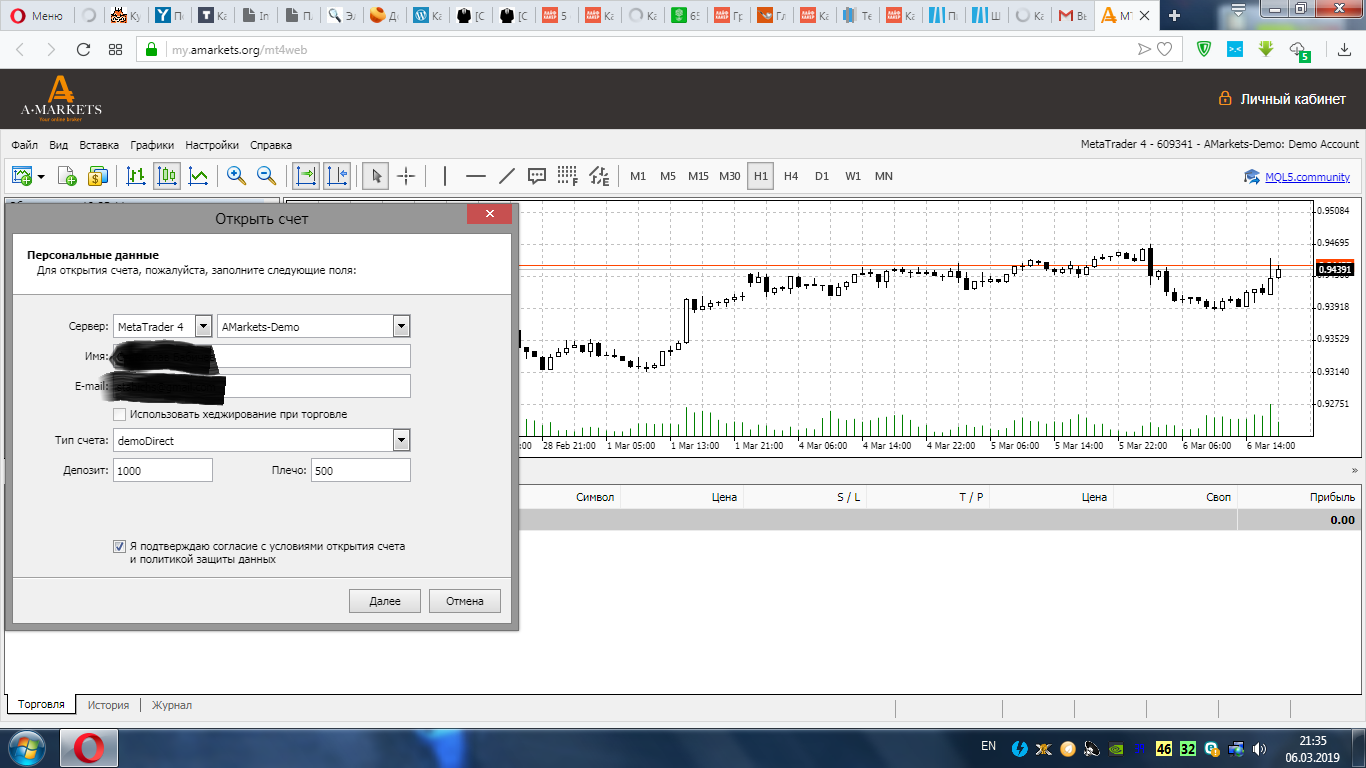Open a new browser tab
Screen dimensions: 1366x768
click(1174, 15)
